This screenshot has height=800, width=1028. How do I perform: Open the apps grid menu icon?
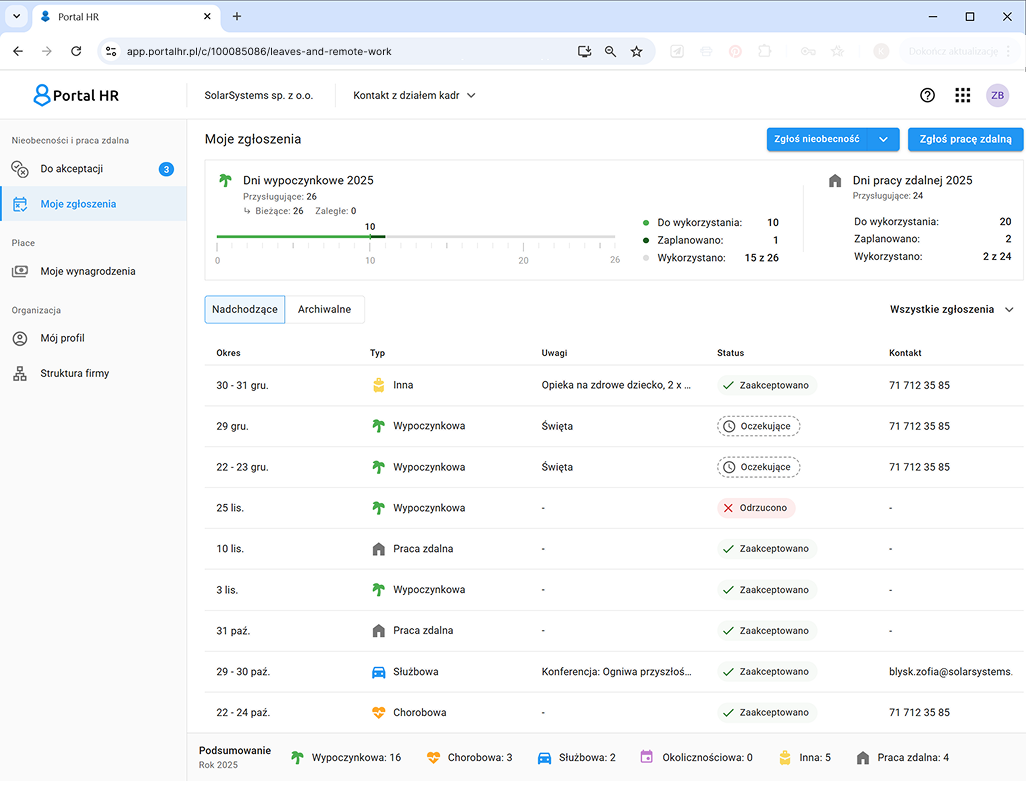(962, 95)
